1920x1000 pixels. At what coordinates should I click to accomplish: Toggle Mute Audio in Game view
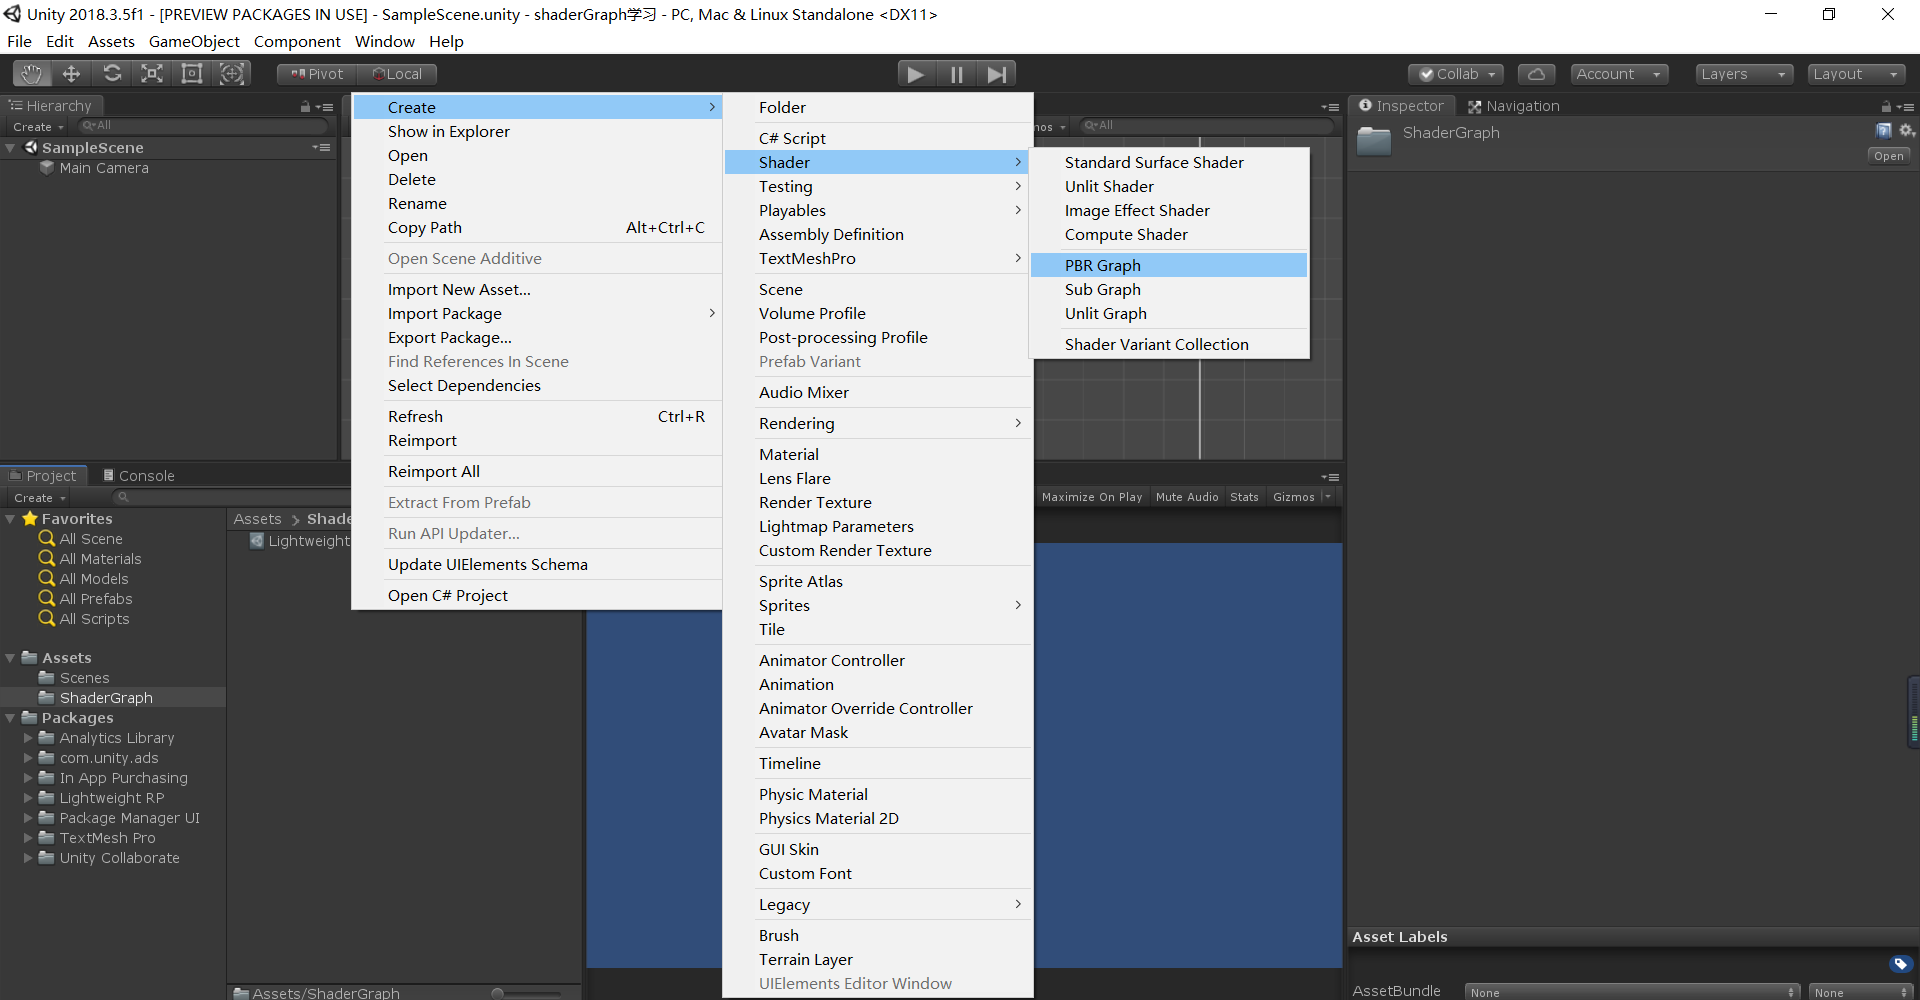click(x=1187, y=497)
